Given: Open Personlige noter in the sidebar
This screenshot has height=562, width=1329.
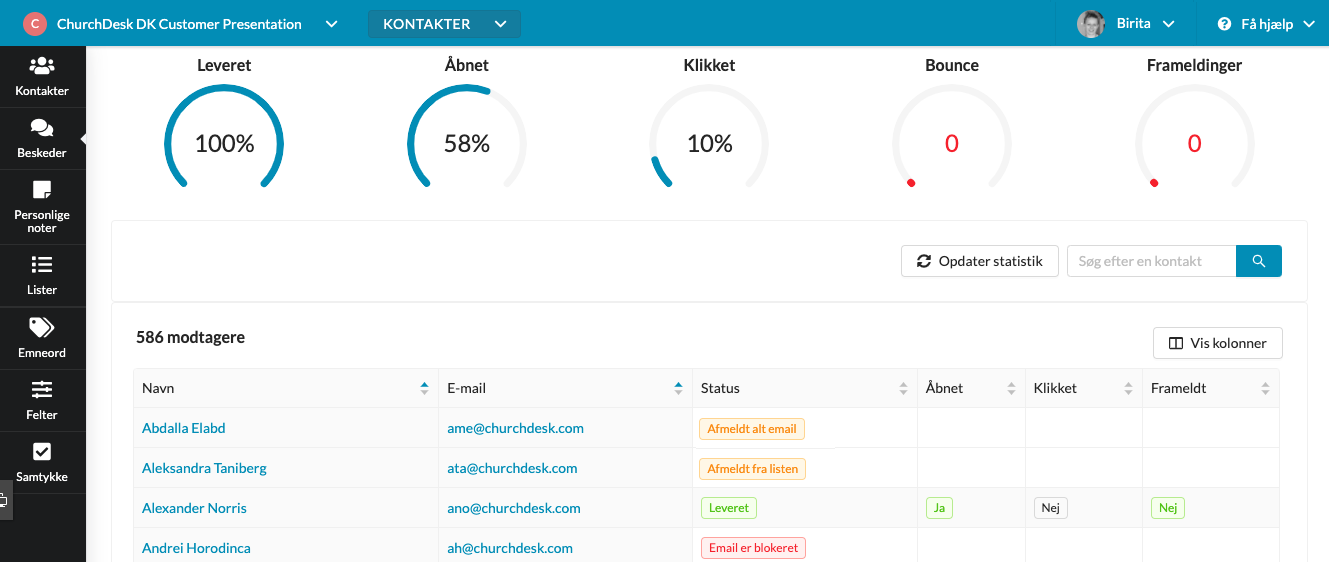Looking at the screenshot, I should click(42, 208).
